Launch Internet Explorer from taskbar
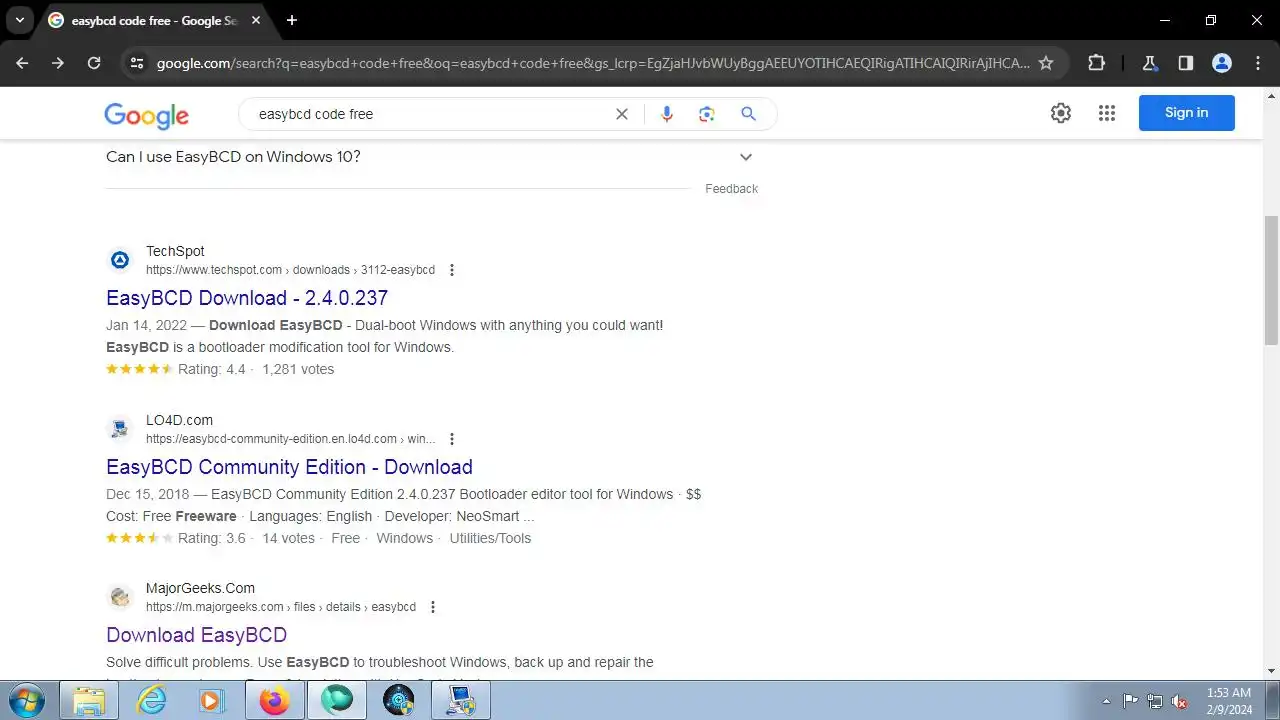This screenshot has width=1280, height=720. (x=151, y=701)
